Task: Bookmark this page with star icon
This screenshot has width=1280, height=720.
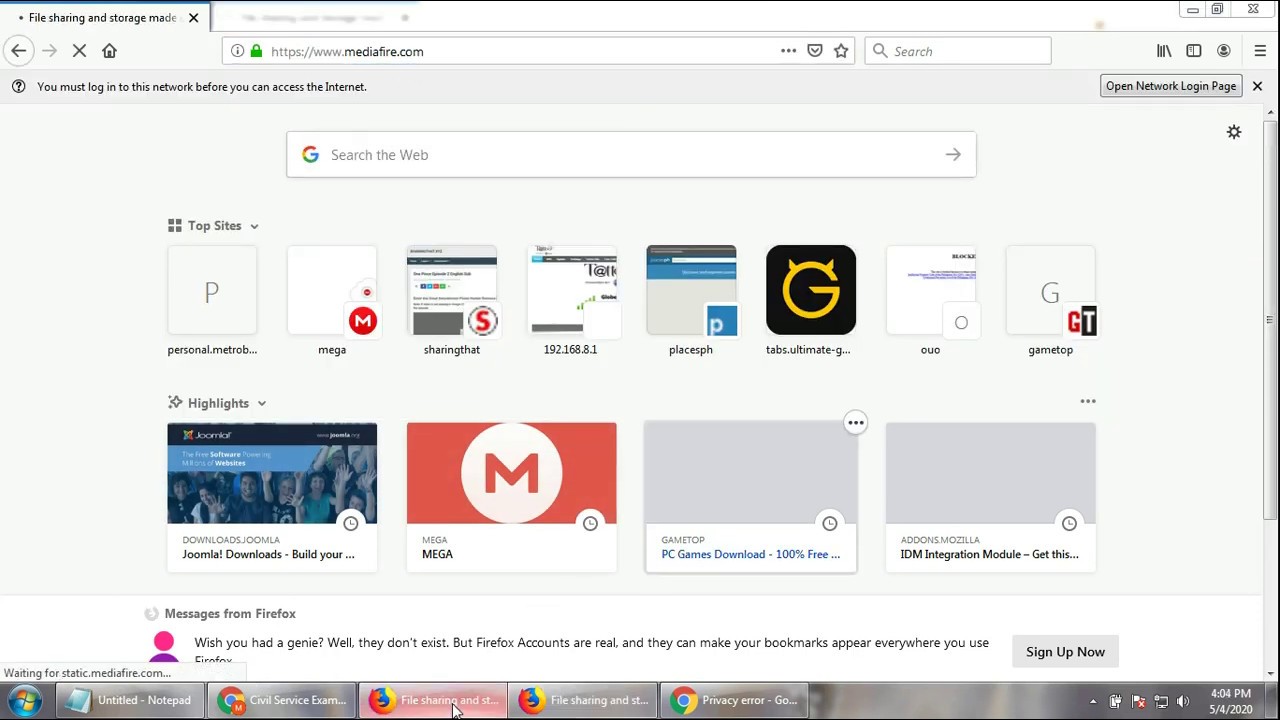Action: tap(841, 51)
